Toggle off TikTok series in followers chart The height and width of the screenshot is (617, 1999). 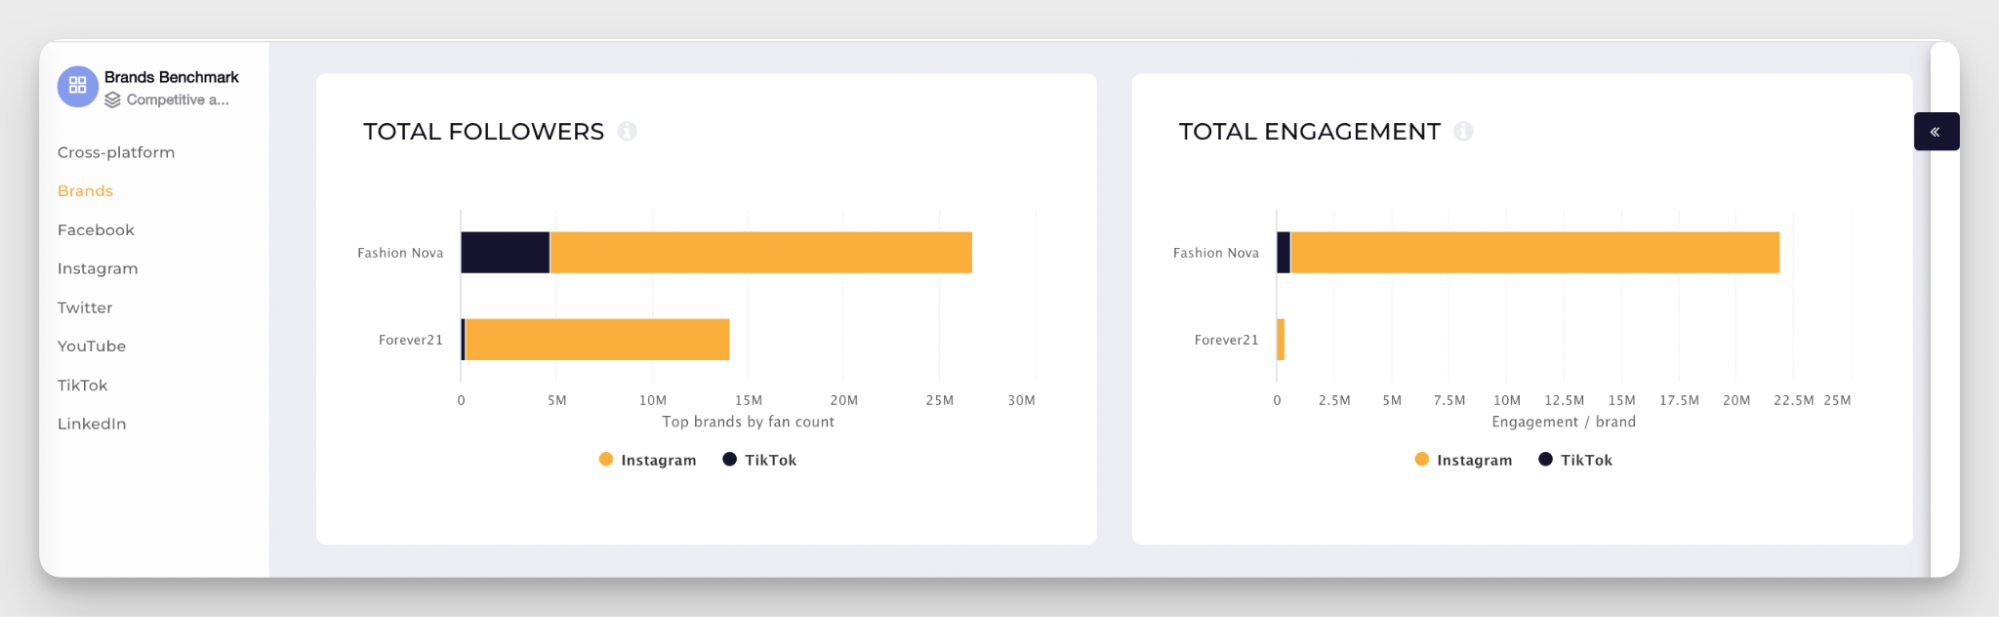click(x=762, y=459)
